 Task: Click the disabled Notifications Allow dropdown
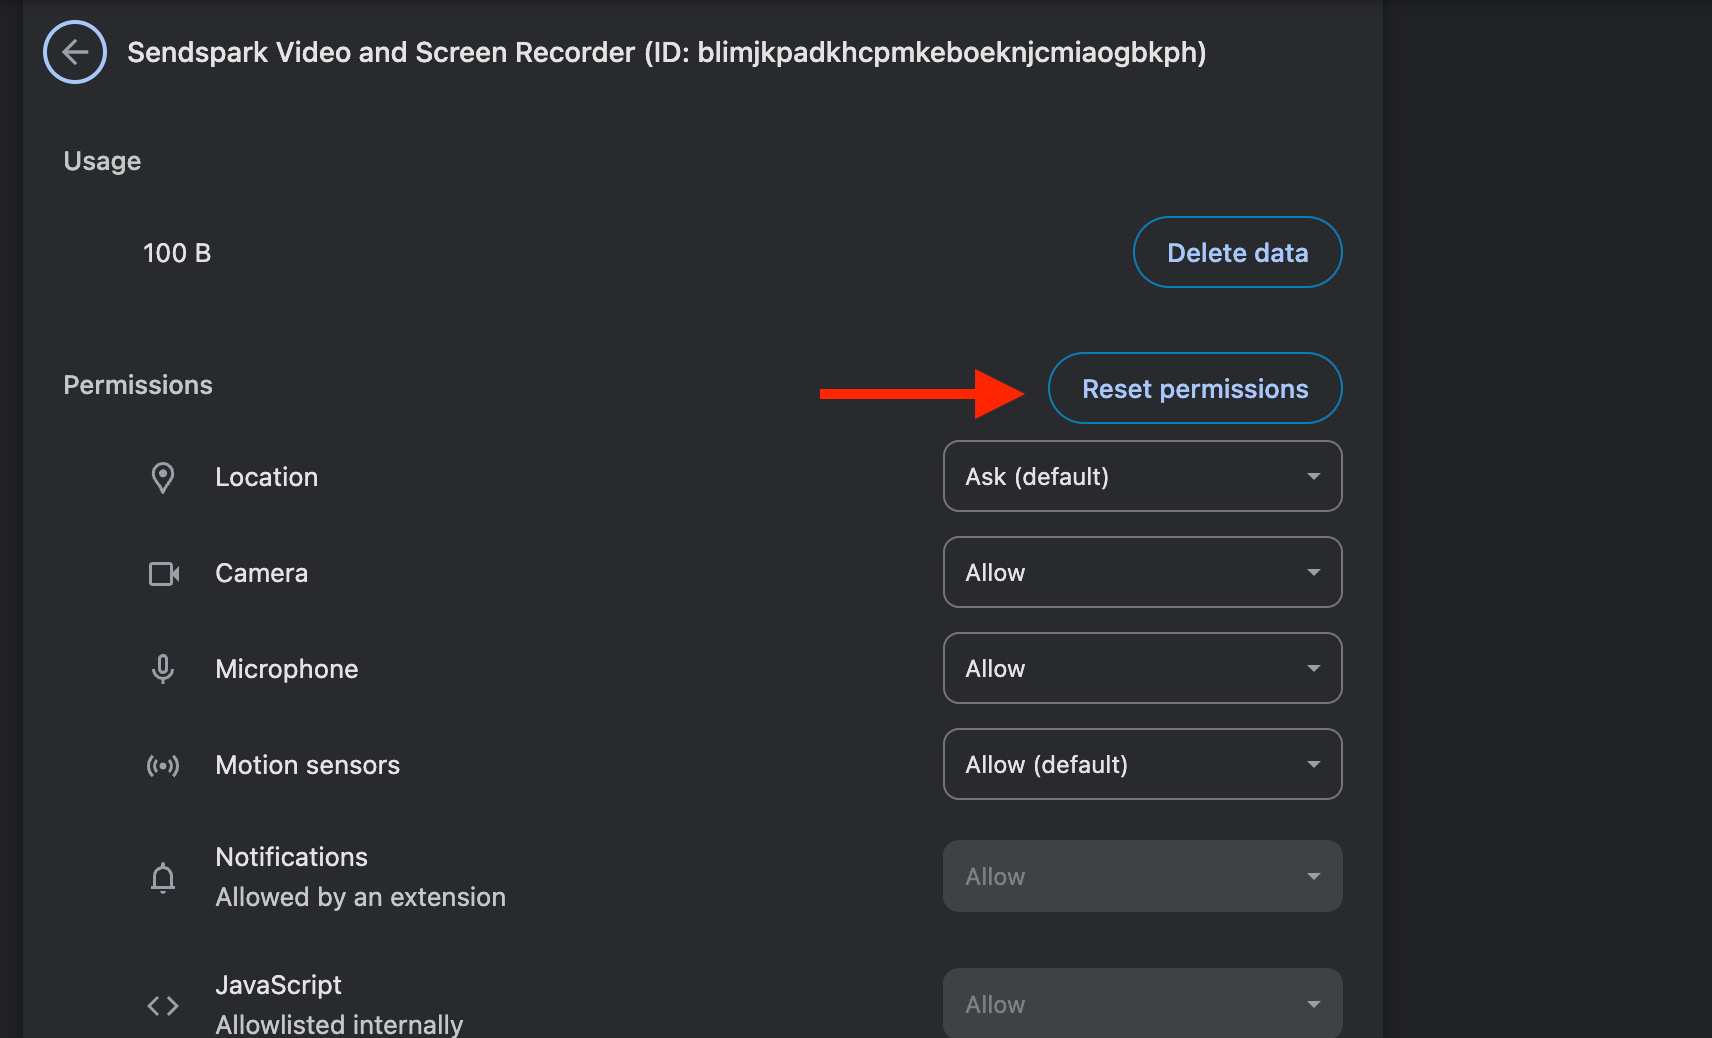point(1142,876)
